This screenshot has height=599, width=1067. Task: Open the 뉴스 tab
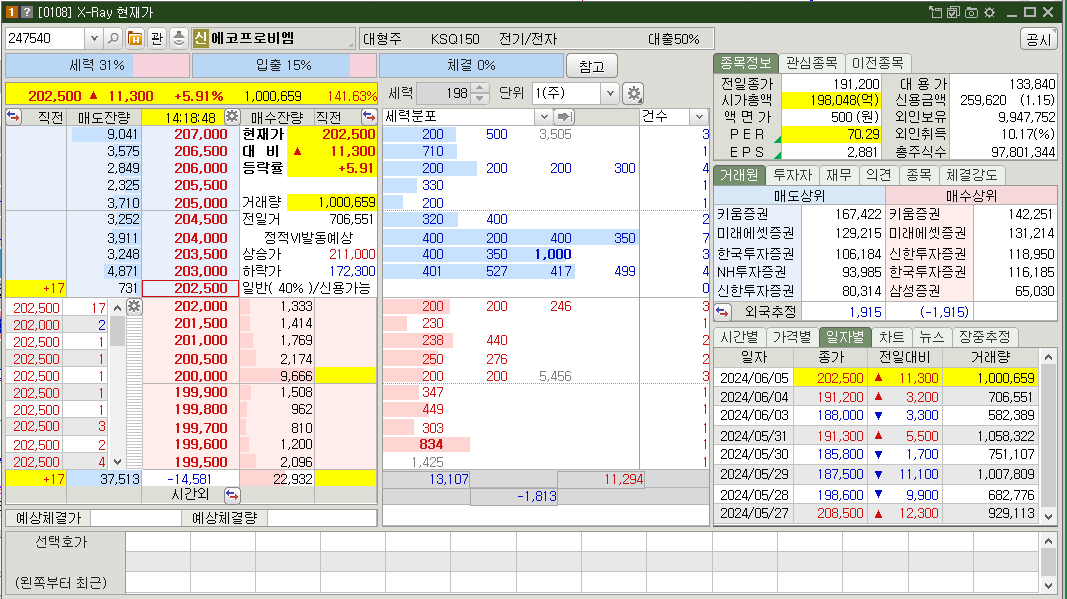click(x=932, y=337)
